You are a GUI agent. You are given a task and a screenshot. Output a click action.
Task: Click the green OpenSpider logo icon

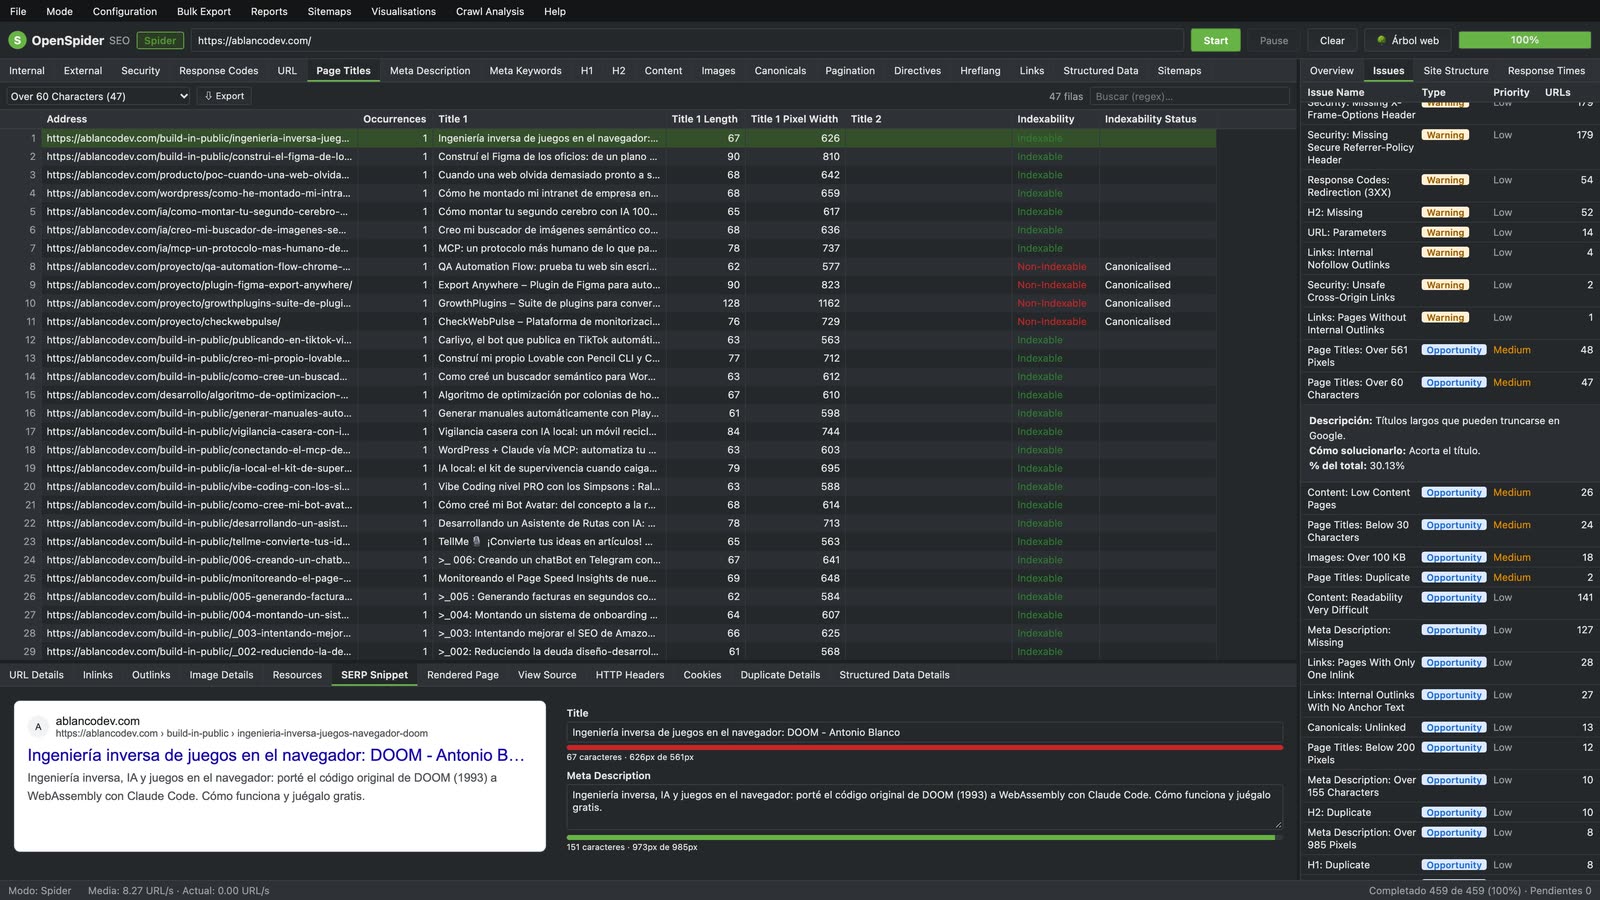point(17,40)
